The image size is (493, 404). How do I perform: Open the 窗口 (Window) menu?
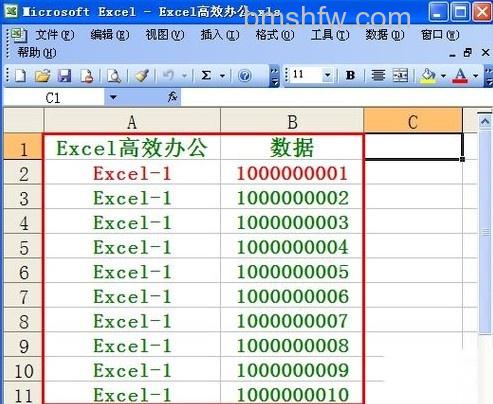(440, 35)
